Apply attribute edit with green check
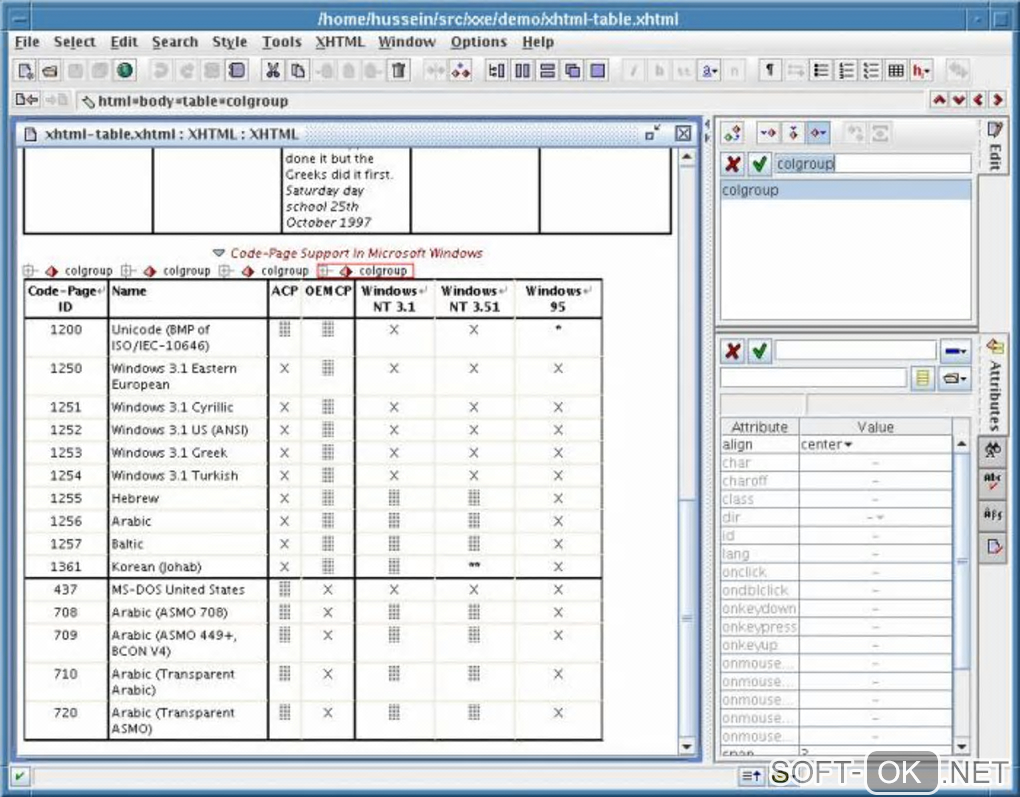Screen dimensions: 1020x797 (759, 351)
